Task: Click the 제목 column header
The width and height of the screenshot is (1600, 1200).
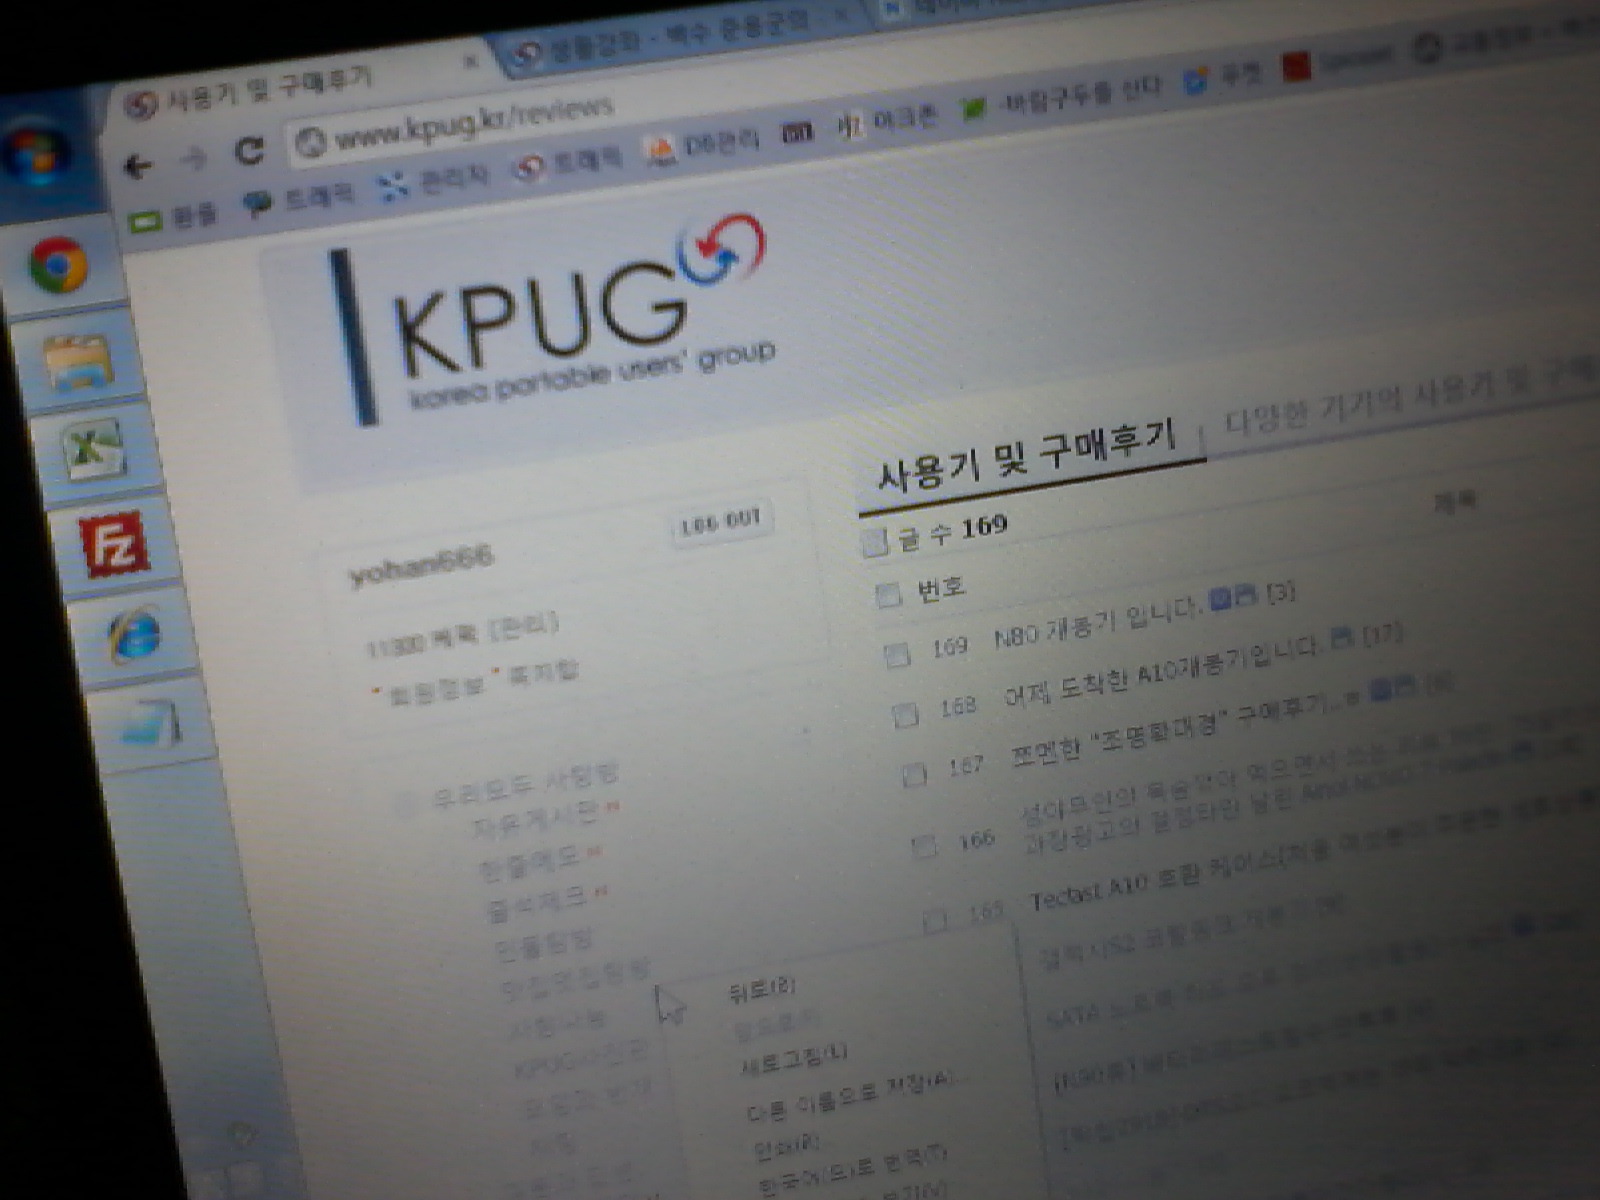Action: (x=1455, y=500)
